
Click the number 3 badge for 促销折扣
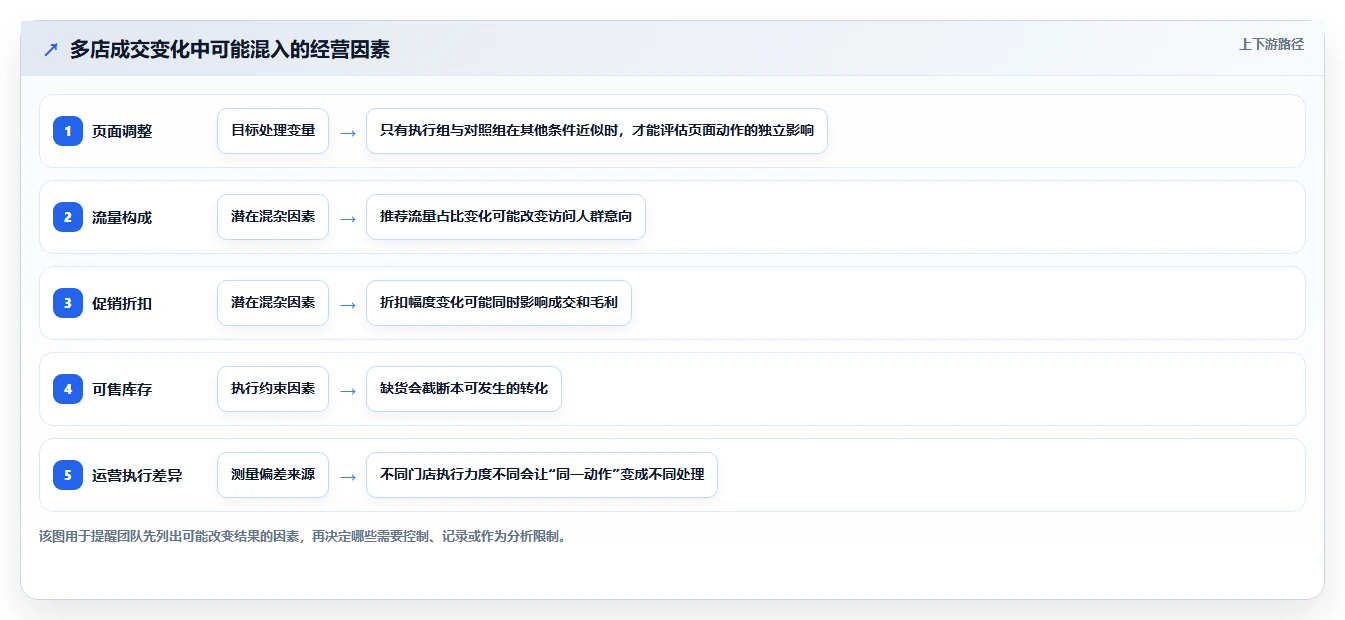68,303
